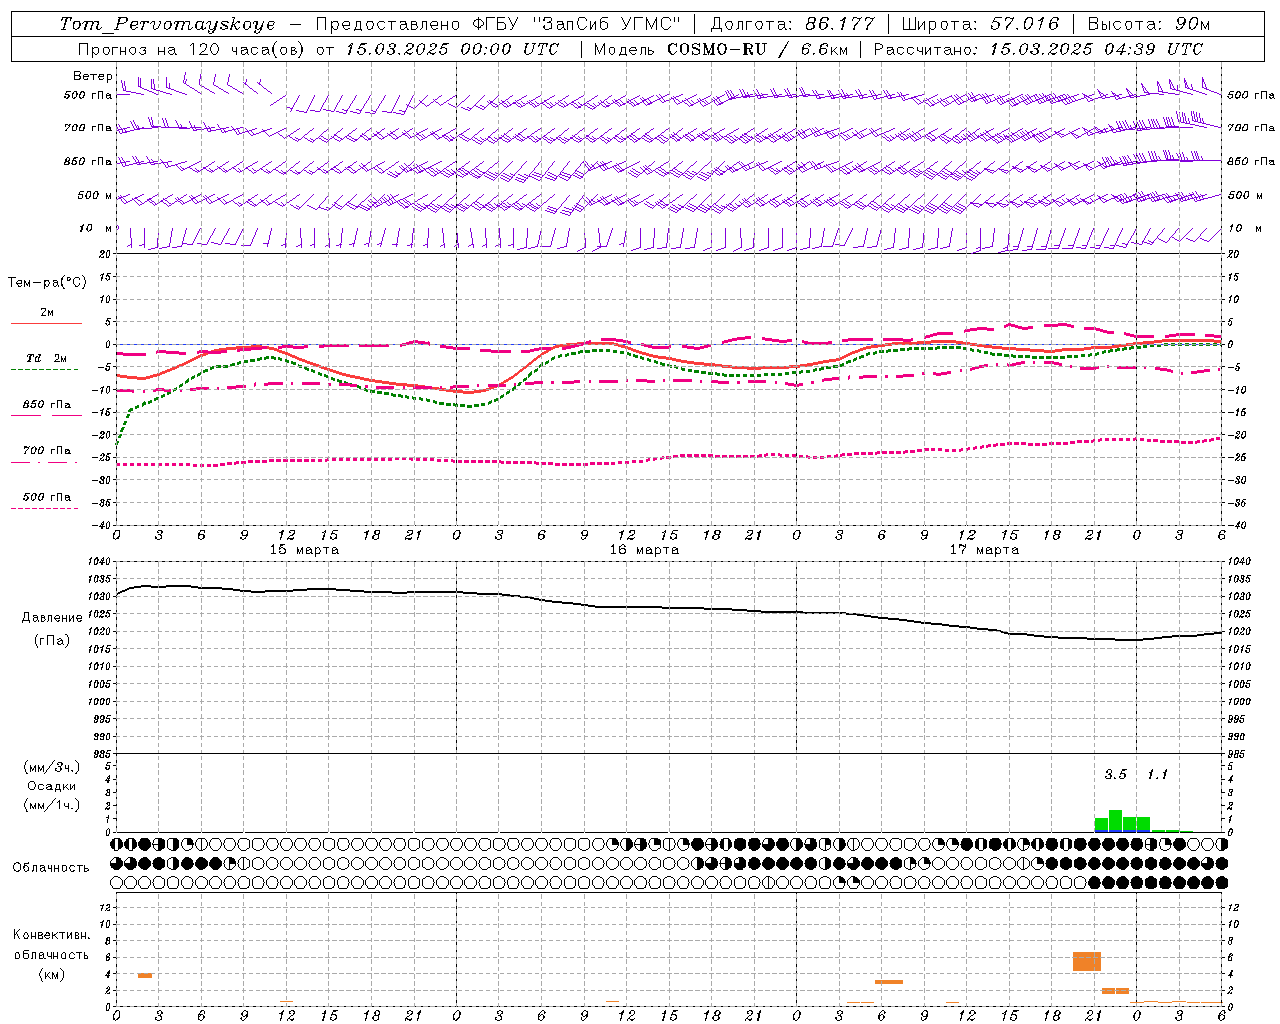The height and width of the screenshot is (1024, 1280).
Task: Click the 500 гПа entry in temperature legend
Action: coord(46,497)
